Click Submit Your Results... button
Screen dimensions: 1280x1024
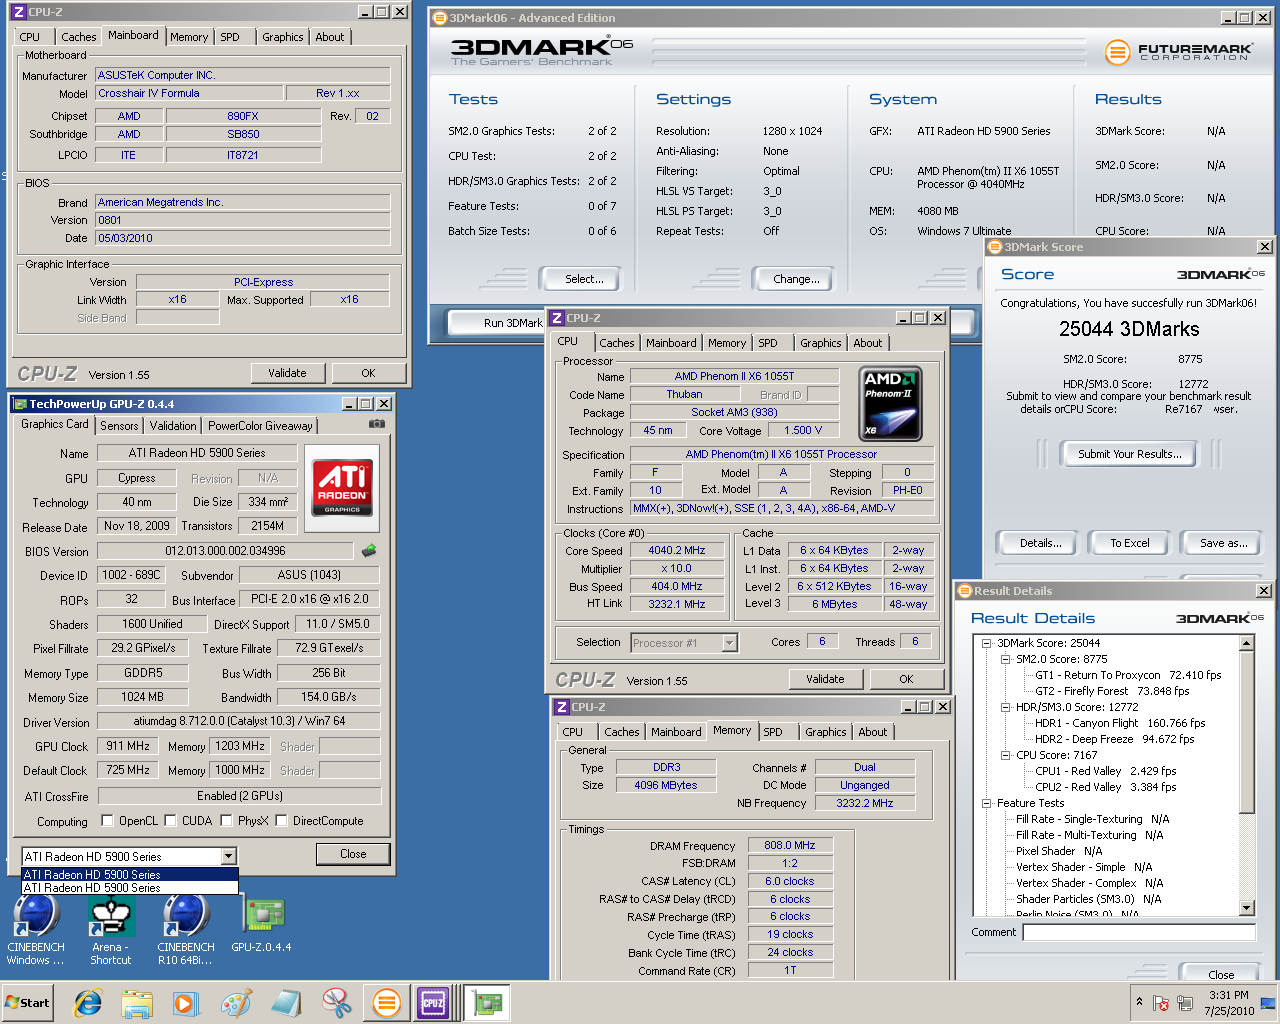coord(1129,454)
